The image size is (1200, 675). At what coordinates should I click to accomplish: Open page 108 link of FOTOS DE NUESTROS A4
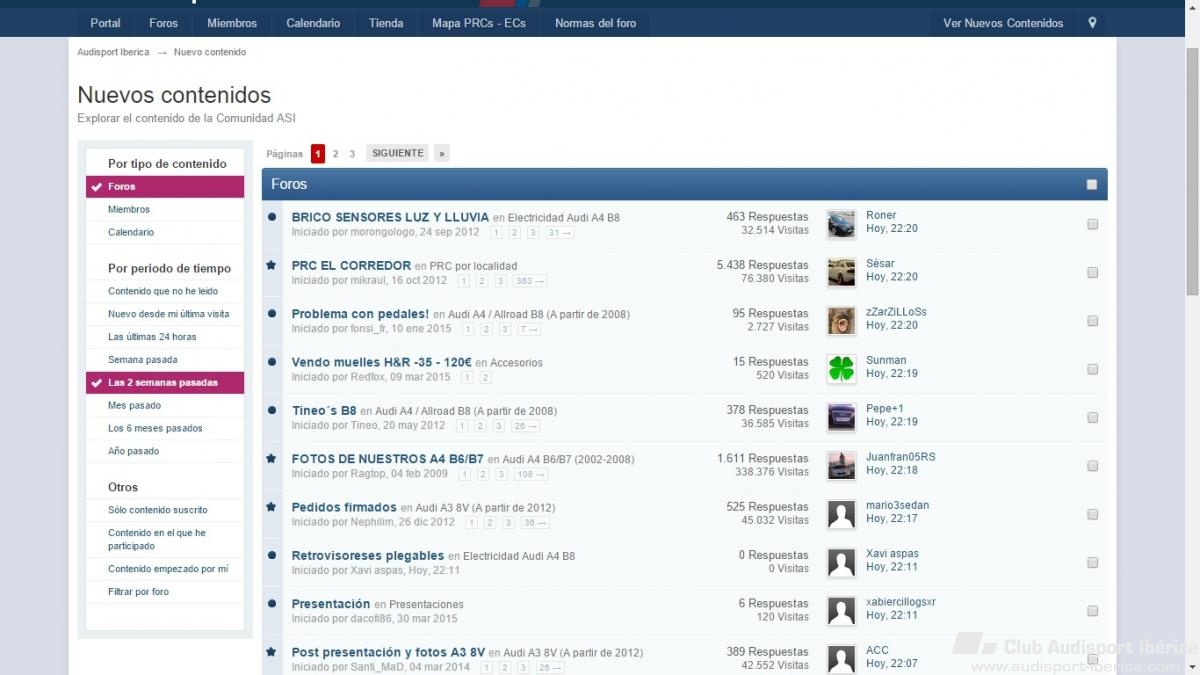529,474
